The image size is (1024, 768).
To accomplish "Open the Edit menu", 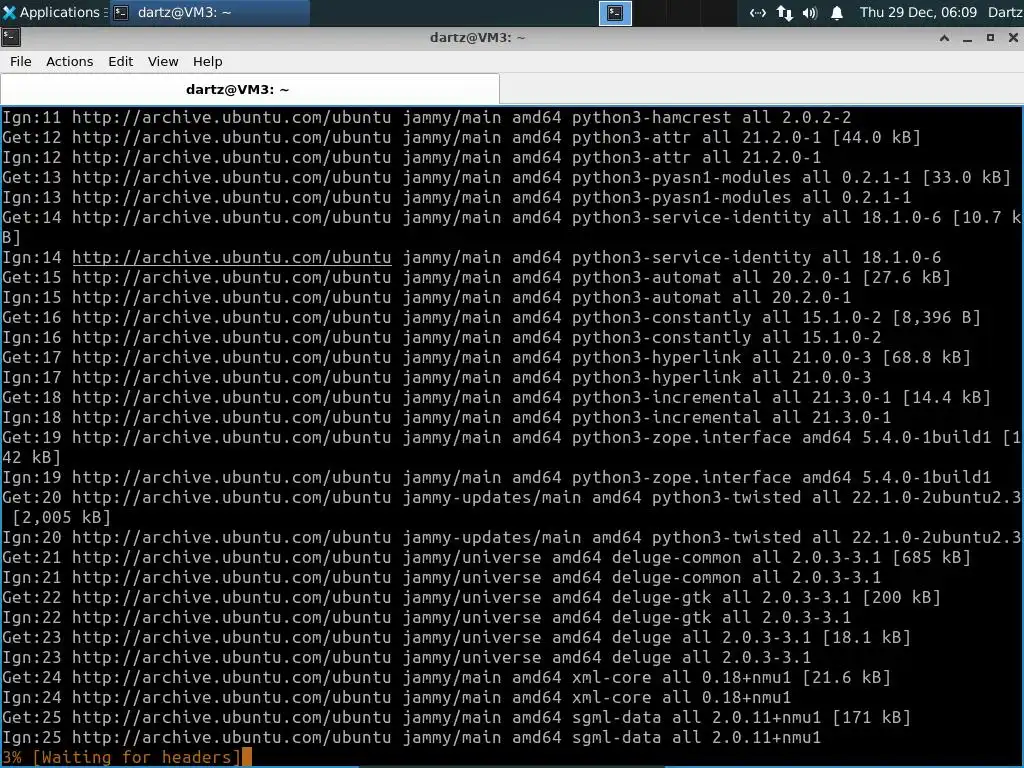I will 120,61.
